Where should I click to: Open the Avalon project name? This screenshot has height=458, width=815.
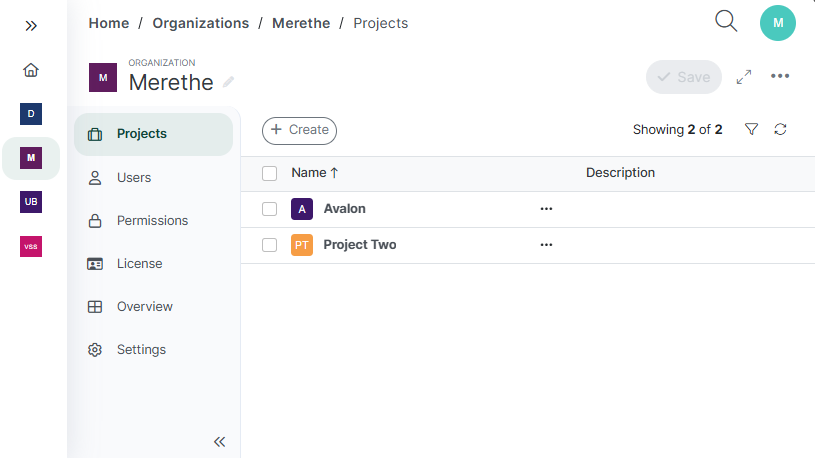click(x=345, y=209)
